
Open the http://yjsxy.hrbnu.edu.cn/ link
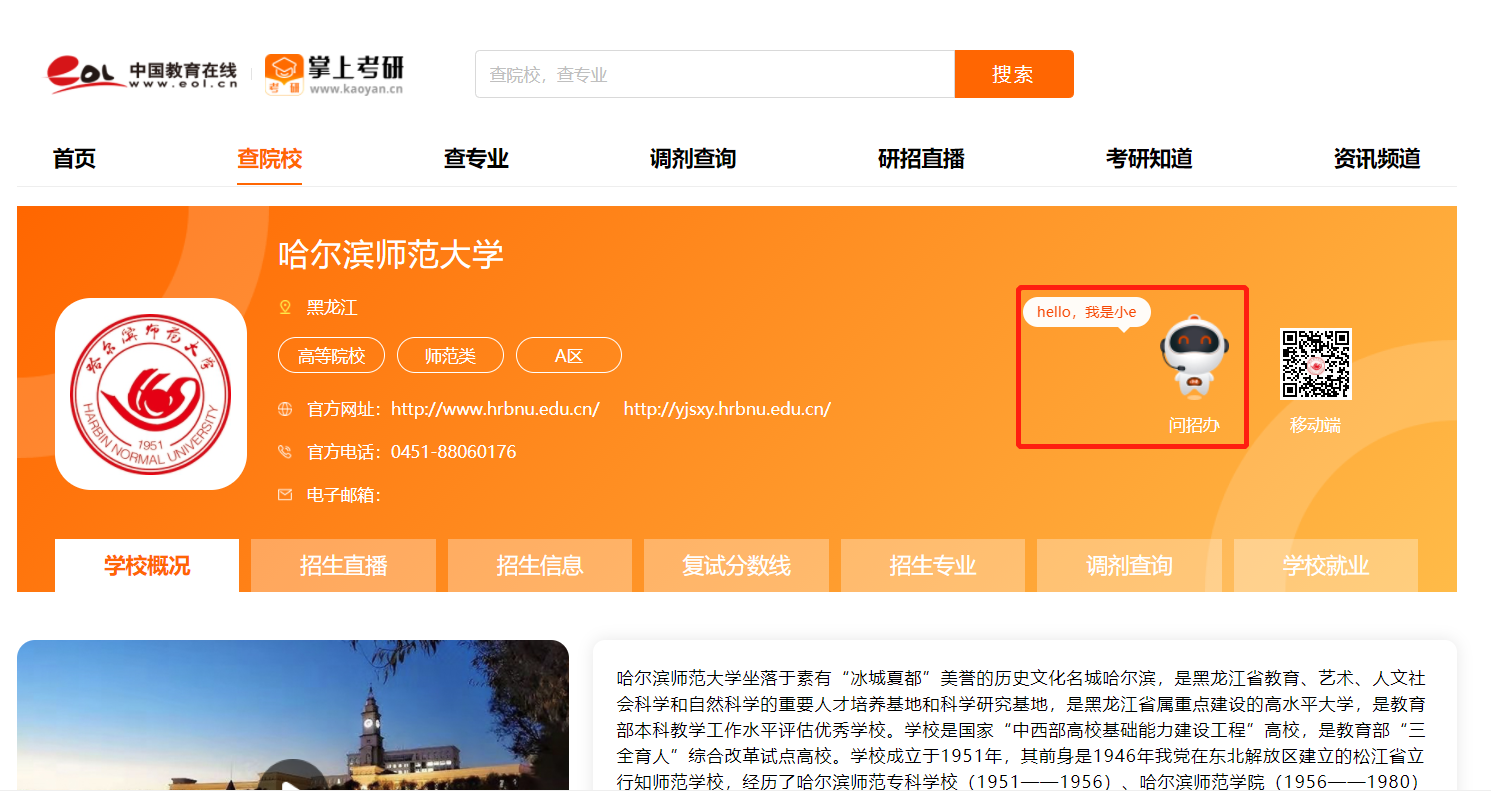tap(727, 409)
